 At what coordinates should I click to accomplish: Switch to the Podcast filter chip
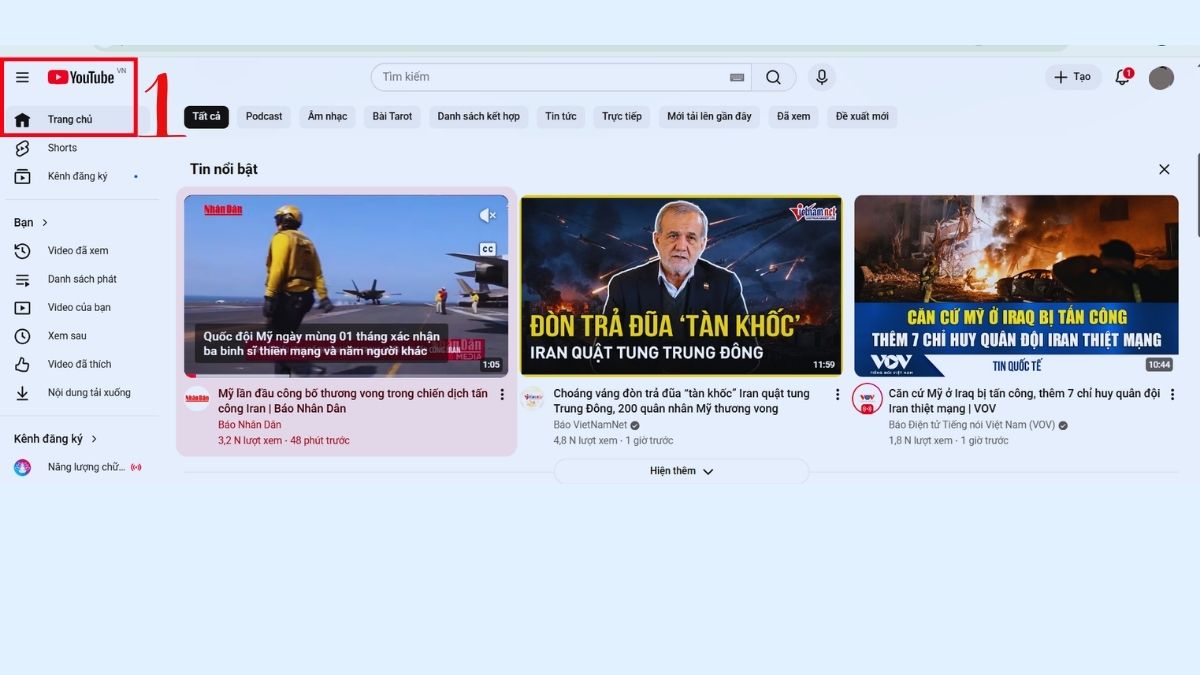pyautogui.click(x=263, y=116)
